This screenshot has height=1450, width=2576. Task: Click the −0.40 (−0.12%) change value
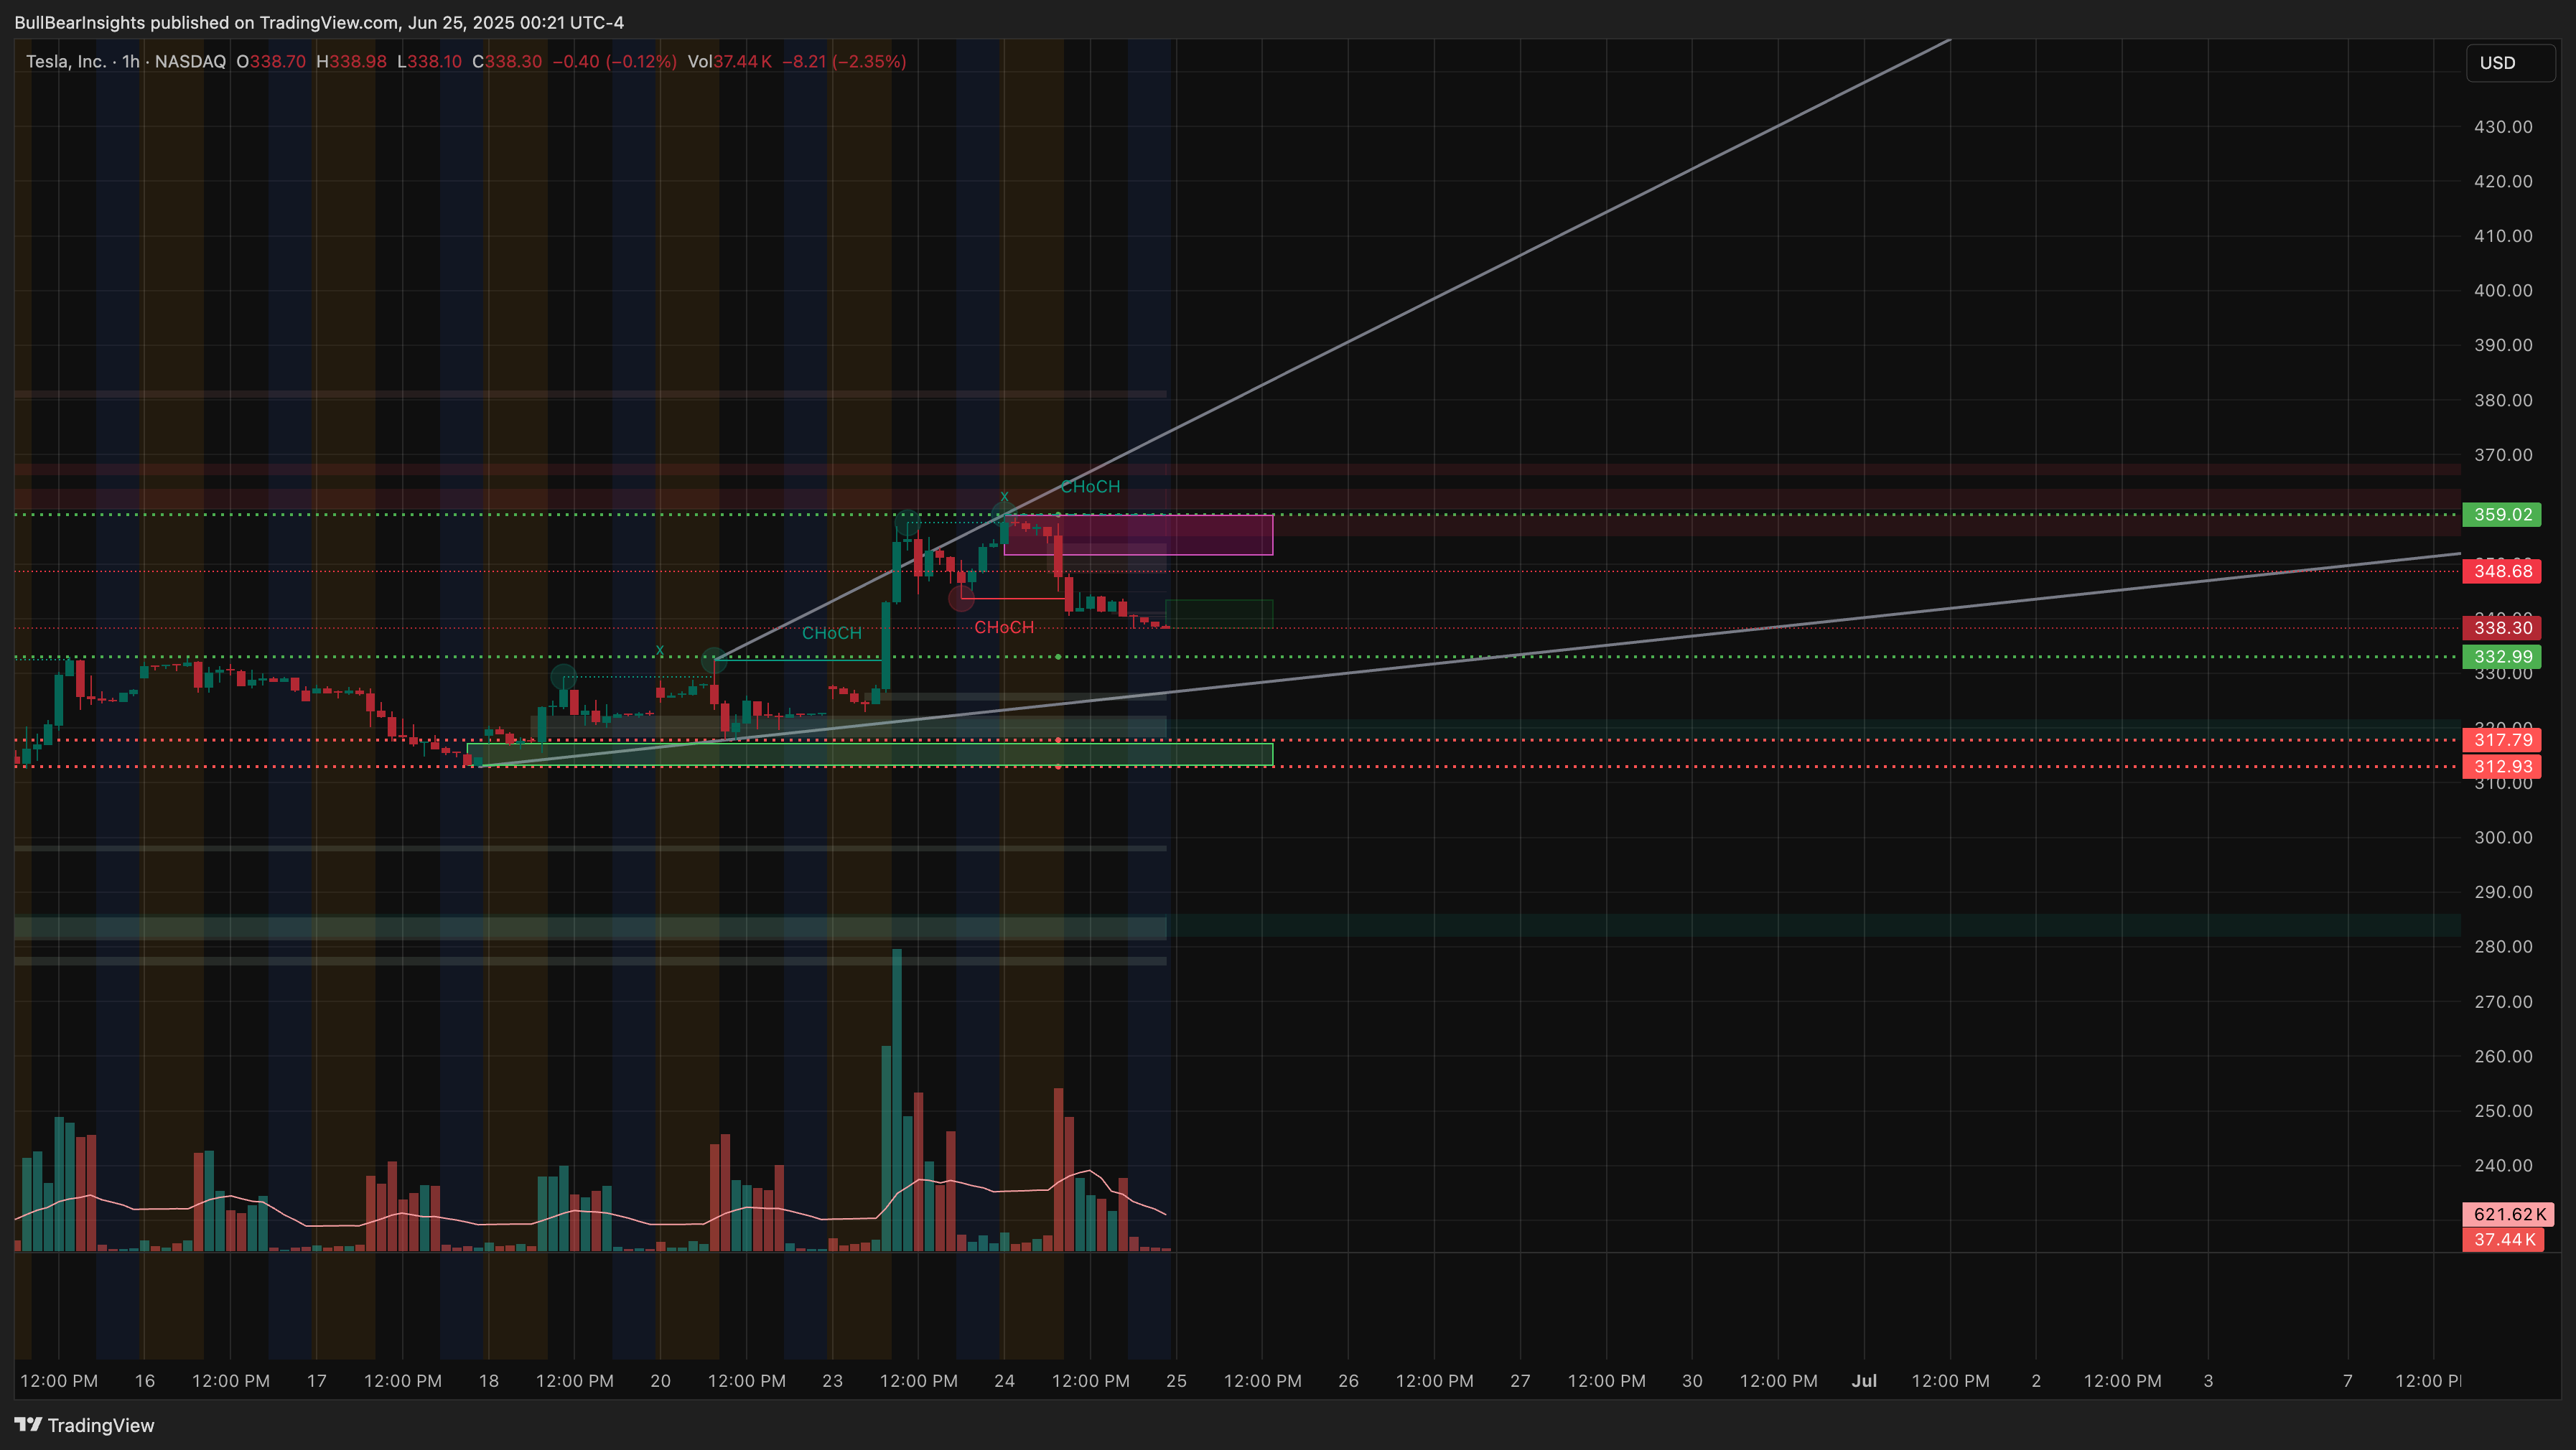click(x=614, y=62)
